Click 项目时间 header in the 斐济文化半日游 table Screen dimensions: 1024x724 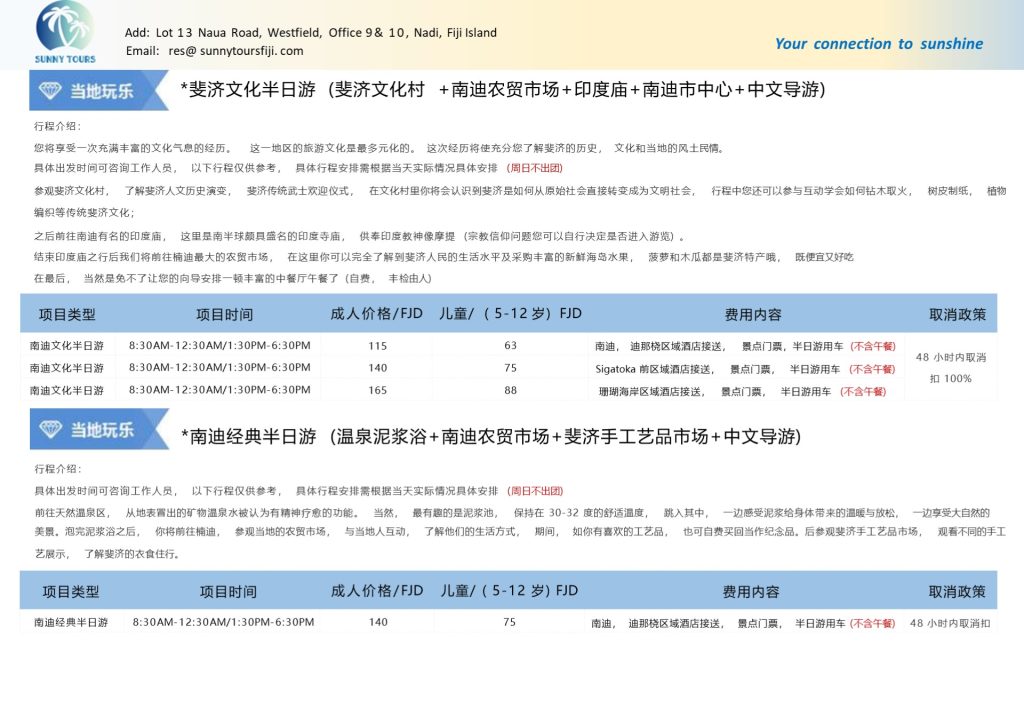[x=225, y=315]
